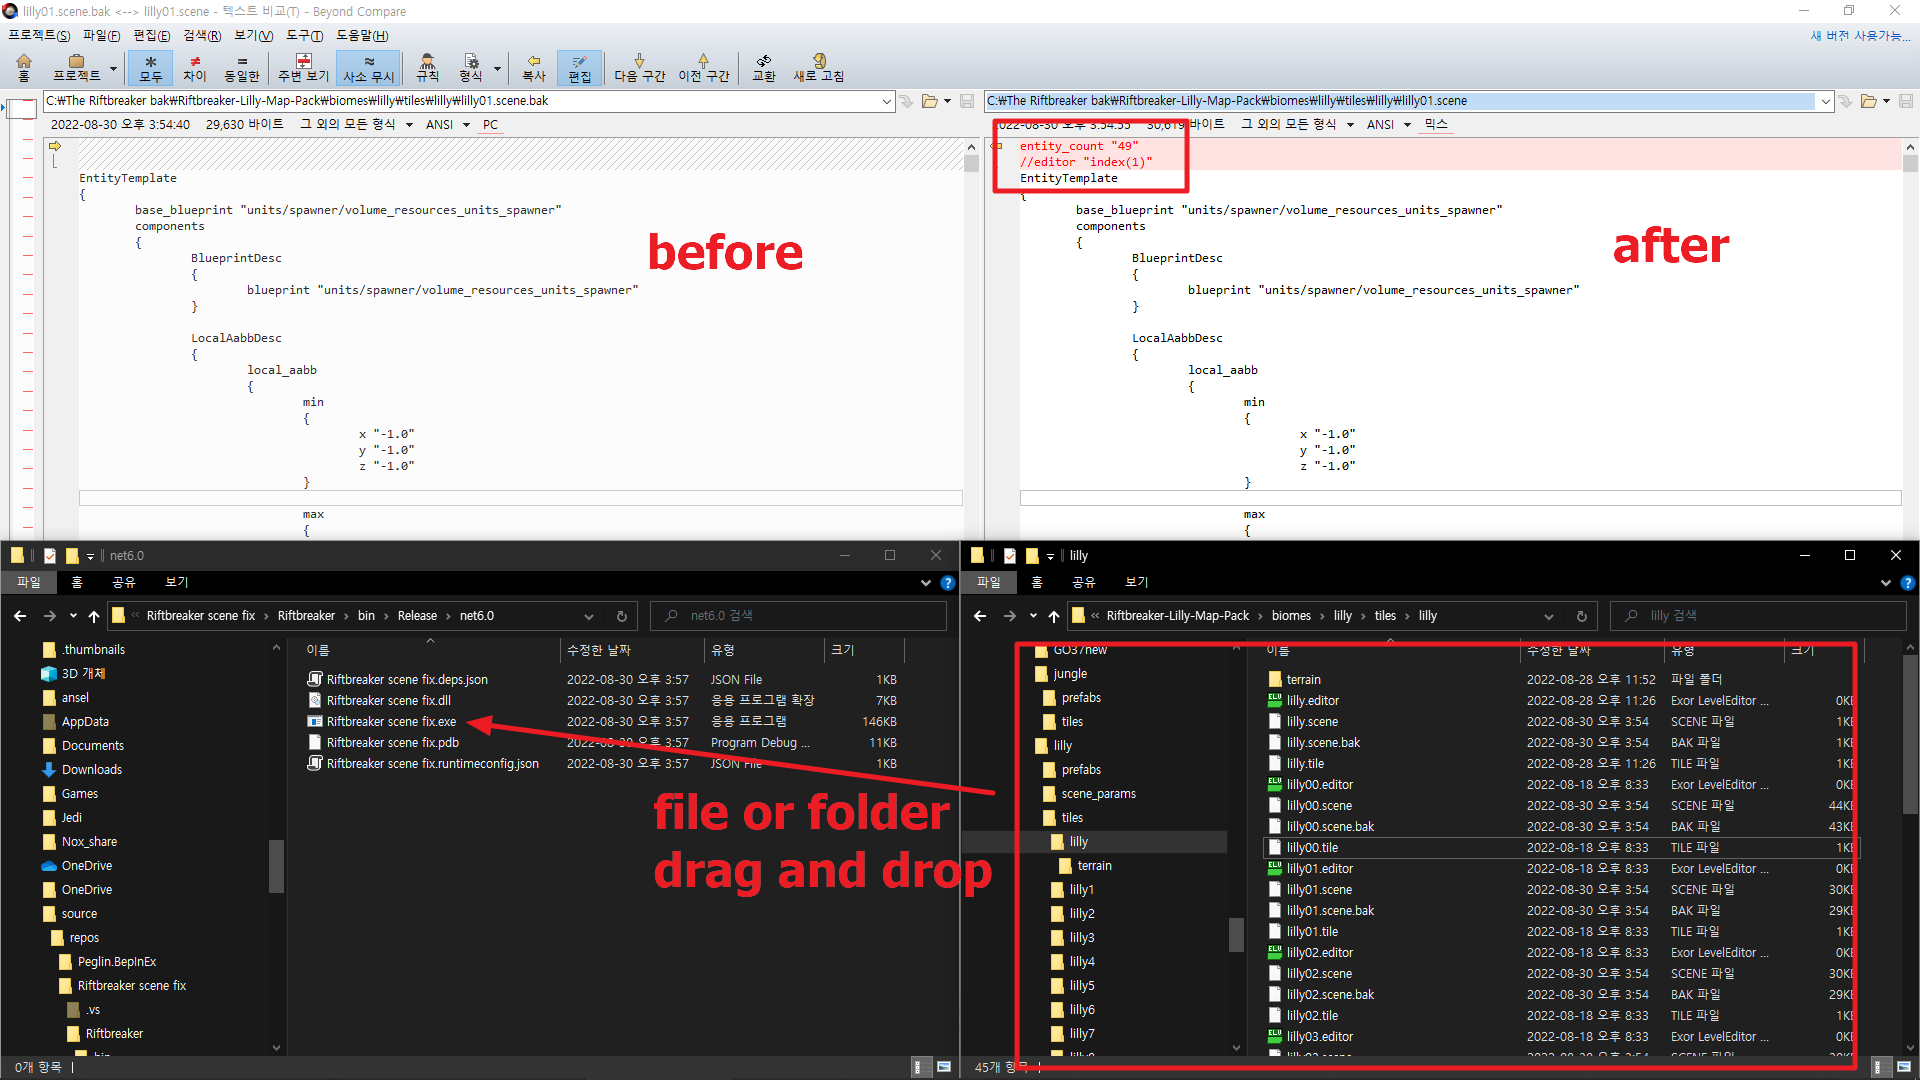
Task: Show identical lines with 동일한 icon
Action: coord(241,68)
